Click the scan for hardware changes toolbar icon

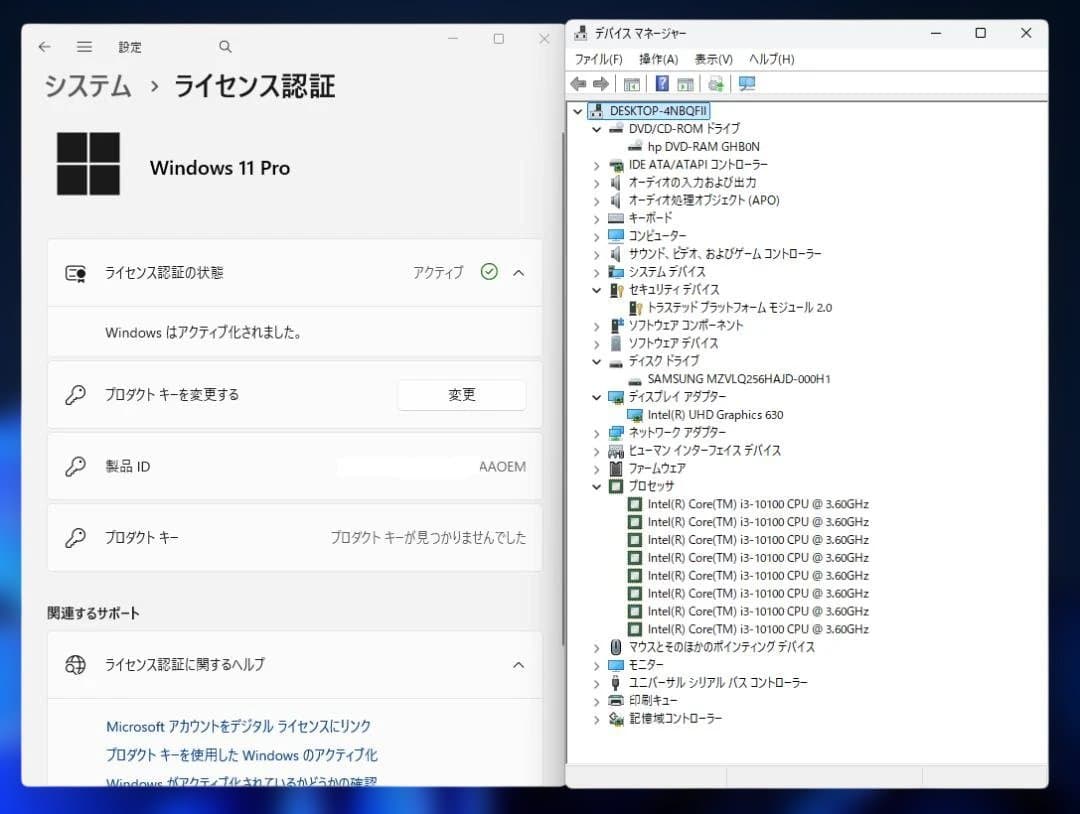click(715, 84)
